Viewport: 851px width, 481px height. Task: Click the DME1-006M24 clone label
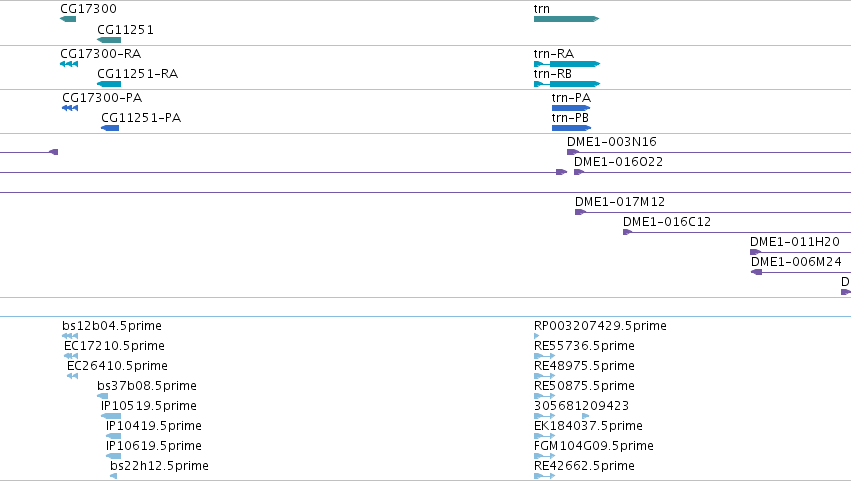[796, 262]
